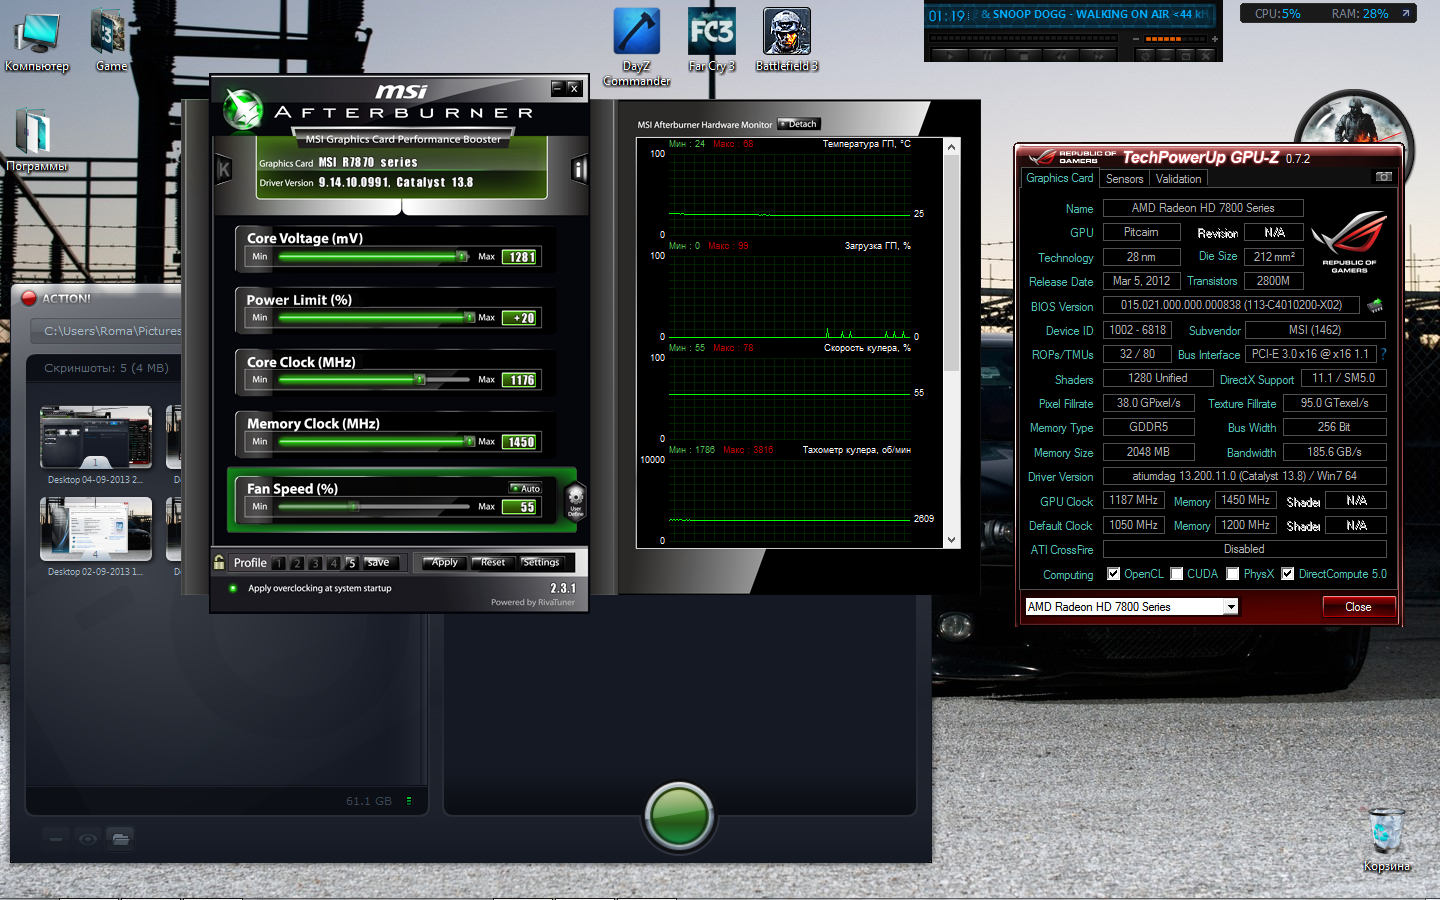Click the CPU/RAM widget arrow icon
The width and height of the screenshot is (1440, 900).
point(1405,14)
